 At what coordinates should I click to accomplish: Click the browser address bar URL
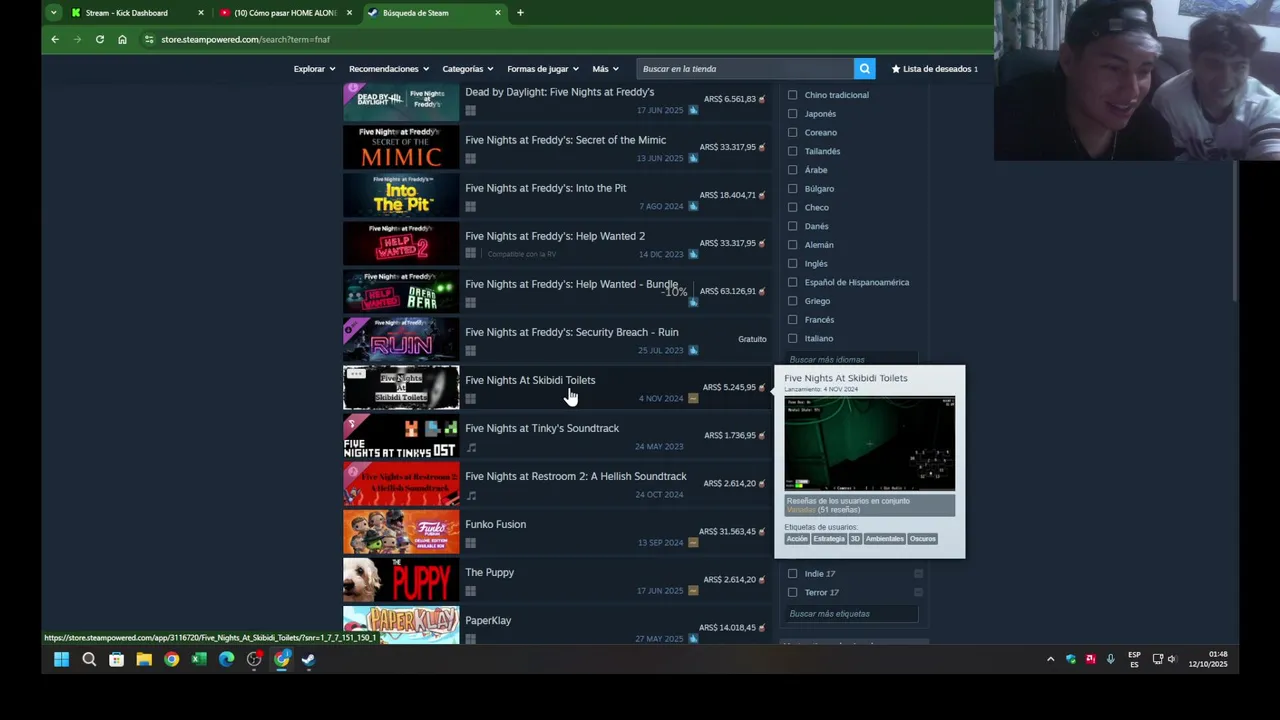click(x=245, y=39)
